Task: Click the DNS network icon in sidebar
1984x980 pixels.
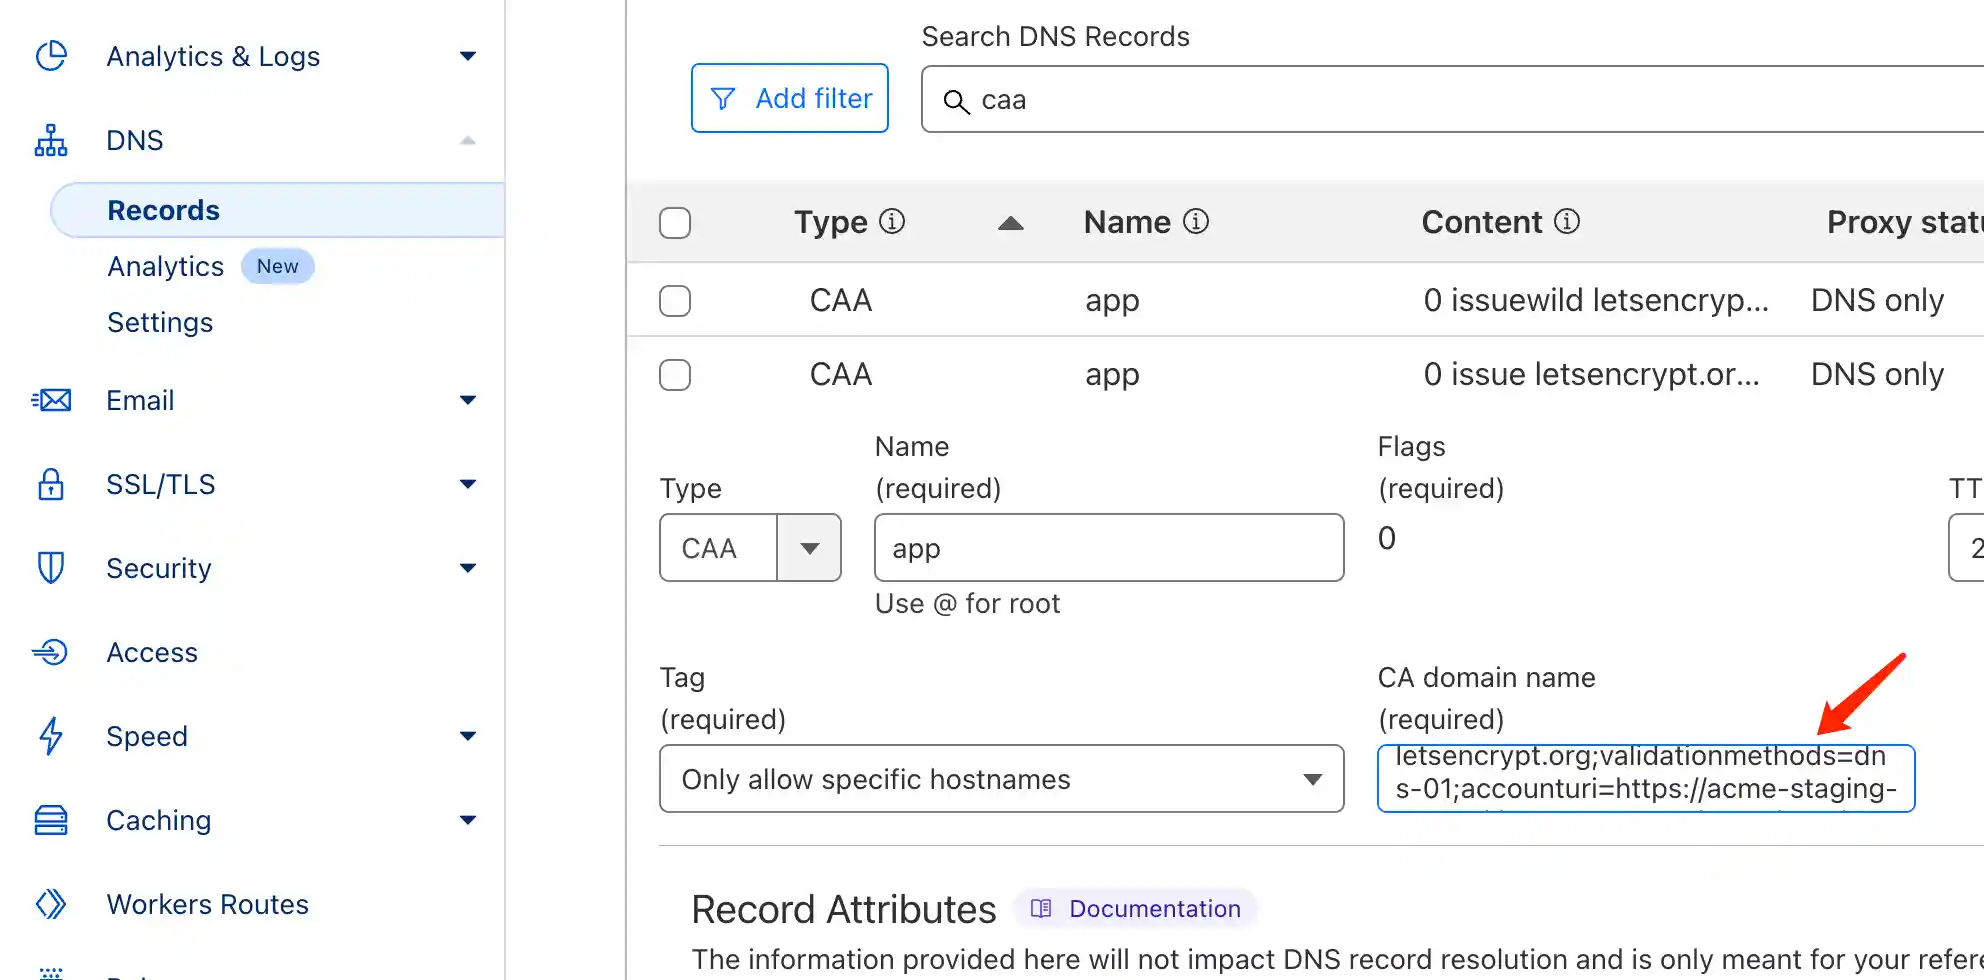Action: [x=51, y=141]
